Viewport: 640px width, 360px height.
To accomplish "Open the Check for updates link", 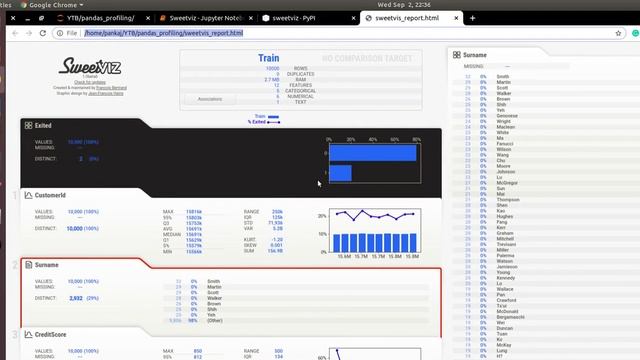I will click(90, 82).
